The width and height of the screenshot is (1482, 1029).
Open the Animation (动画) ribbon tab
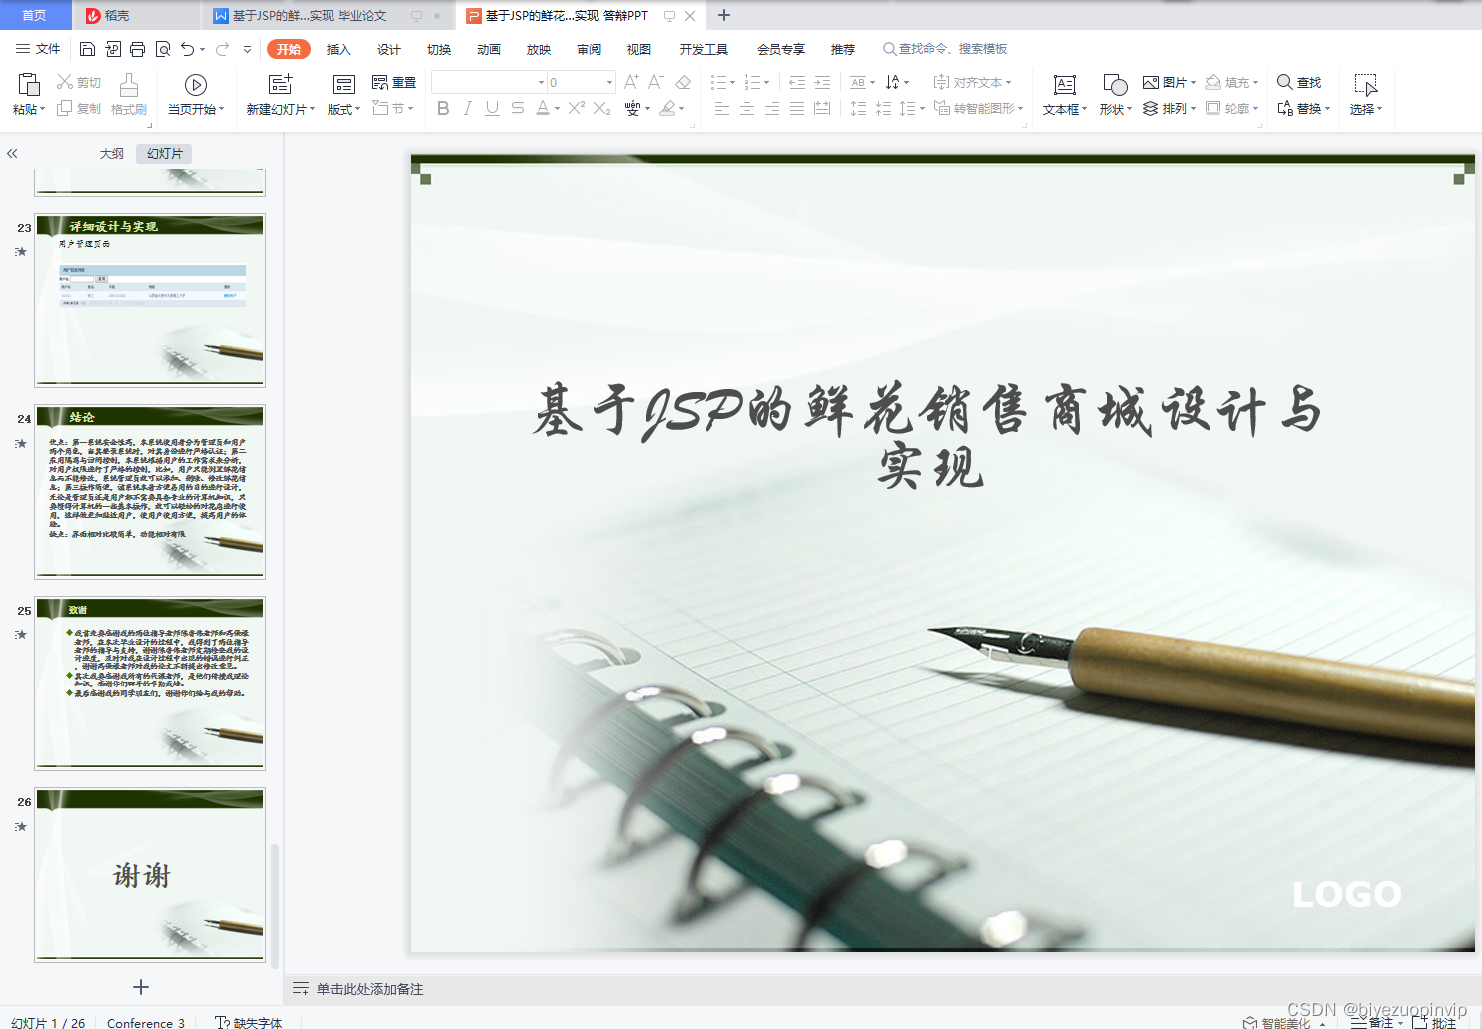coord(489,49)
